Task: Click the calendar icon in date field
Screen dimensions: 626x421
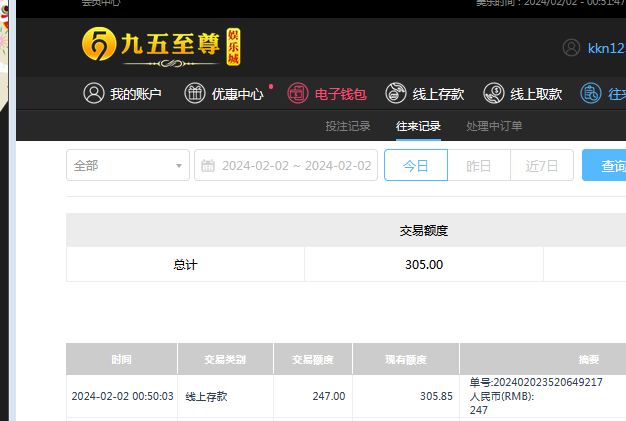Action: tap(208, 166)
